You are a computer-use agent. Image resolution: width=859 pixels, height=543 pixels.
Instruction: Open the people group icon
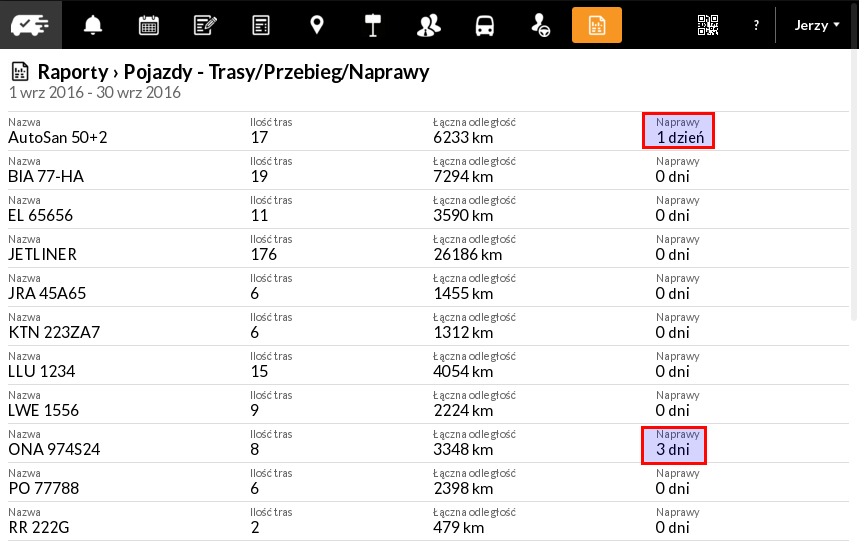click(x=429, y=25)
